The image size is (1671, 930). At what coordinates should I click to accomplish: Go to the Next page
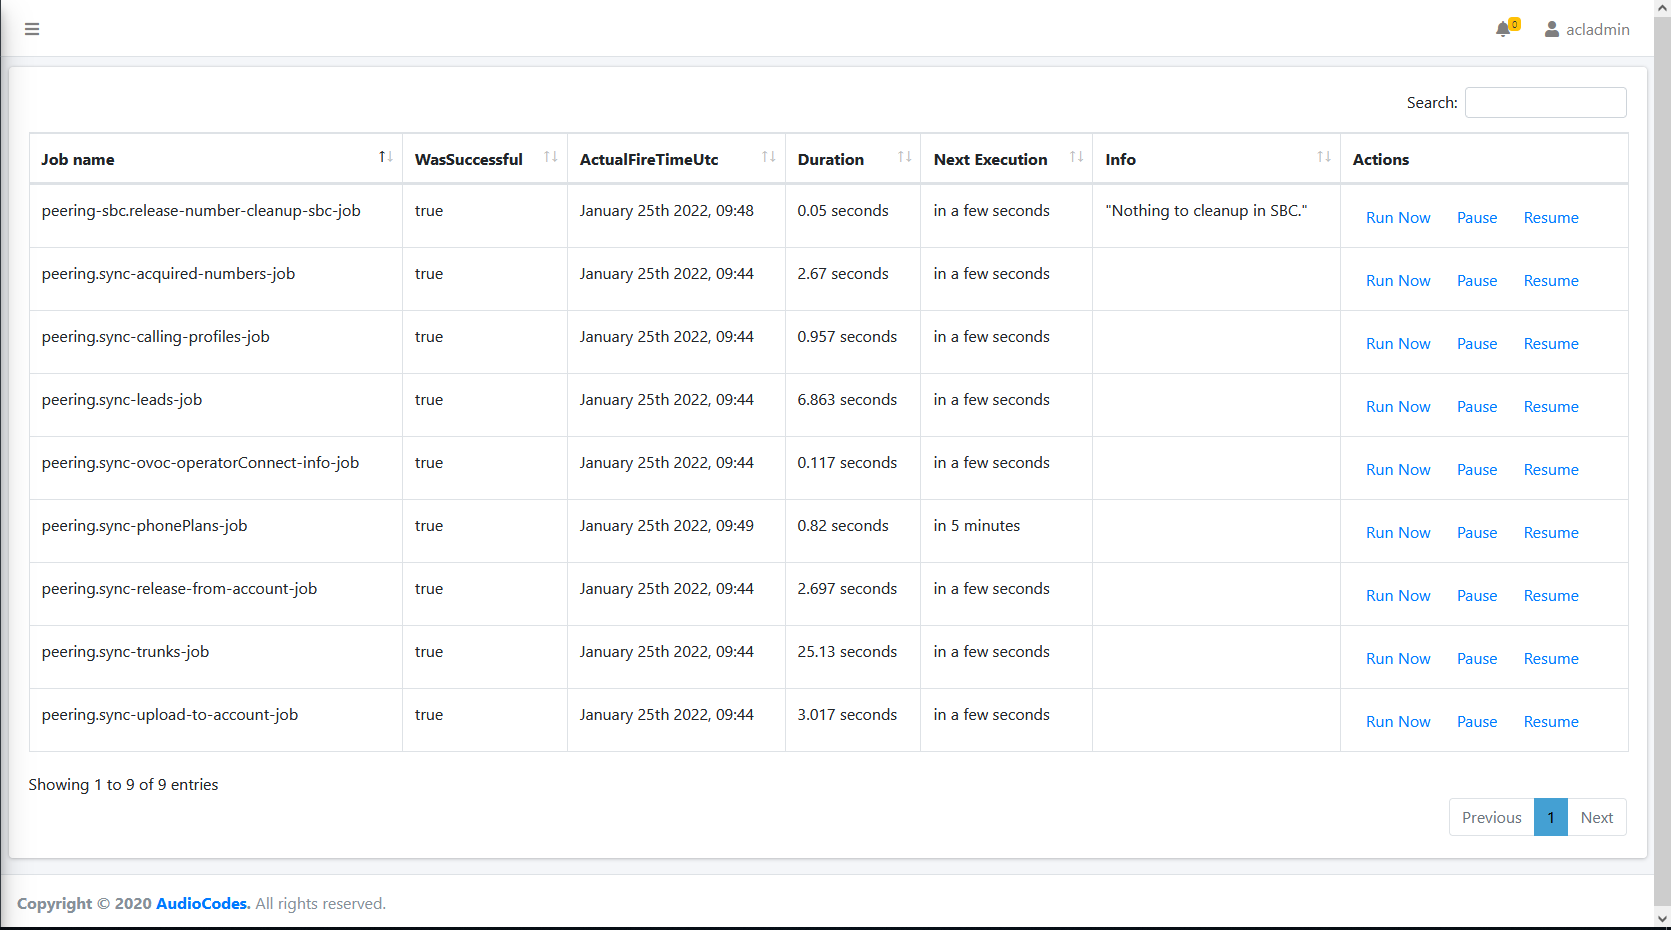1596,817
